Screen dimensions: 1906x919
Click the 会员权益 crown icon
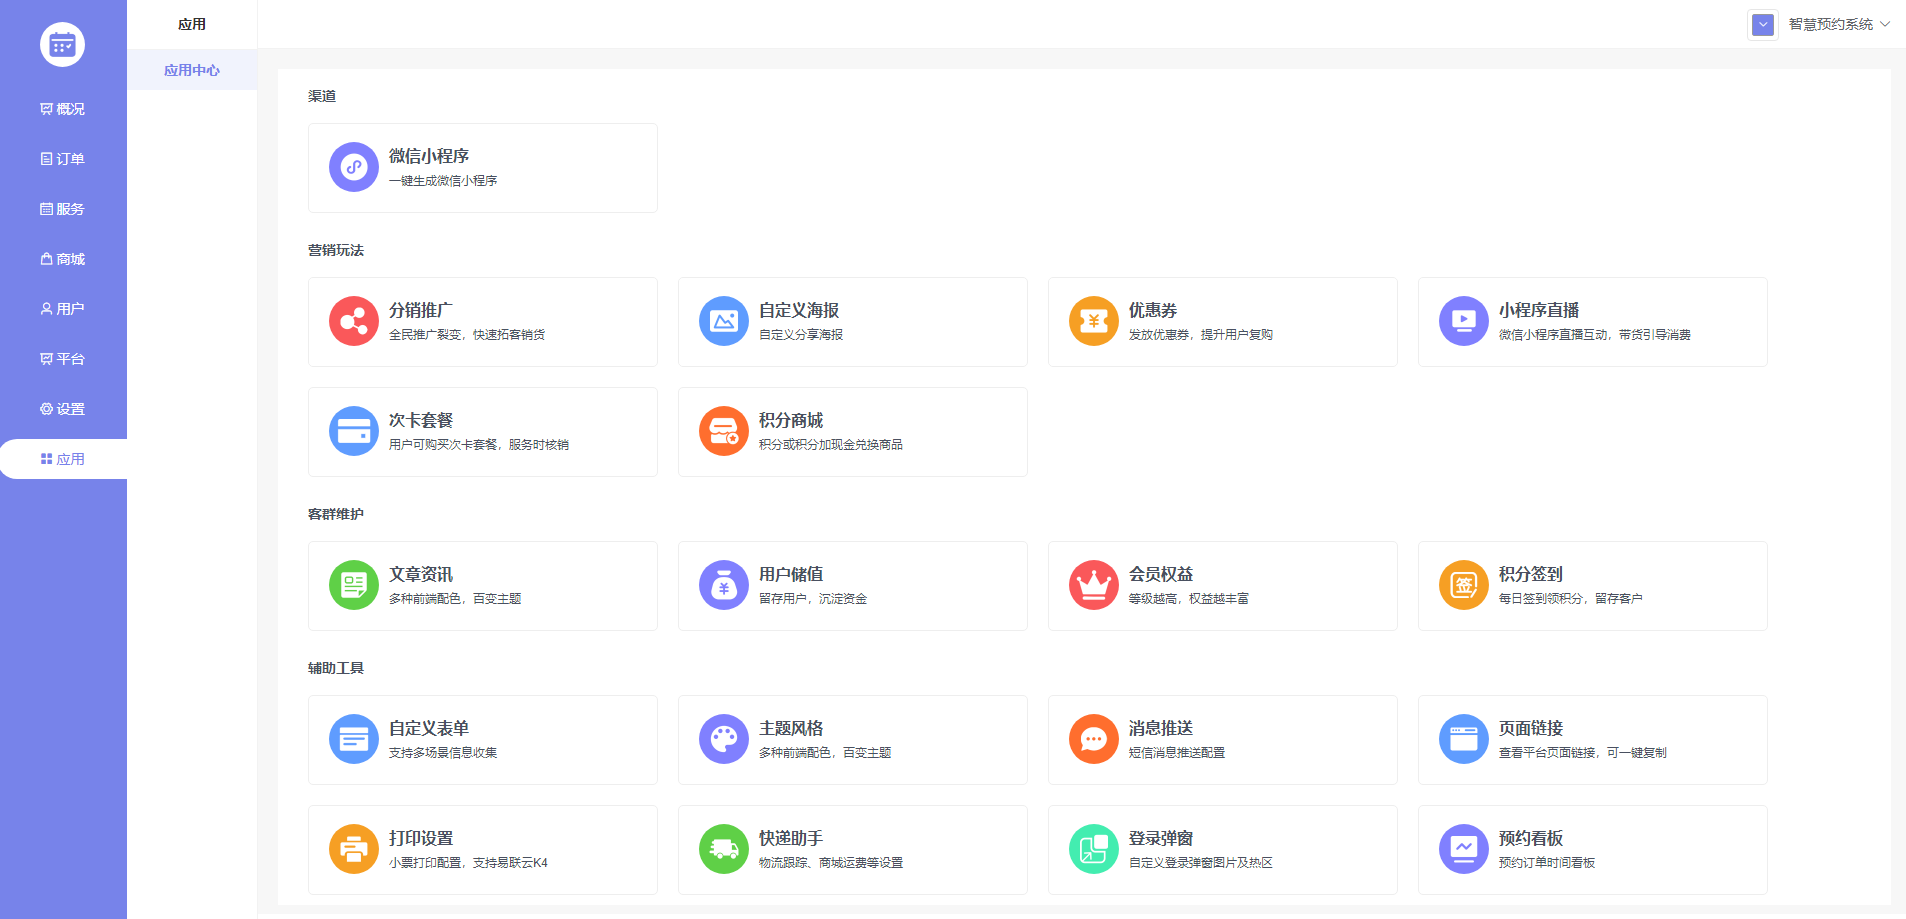(x=1094, y=585)
